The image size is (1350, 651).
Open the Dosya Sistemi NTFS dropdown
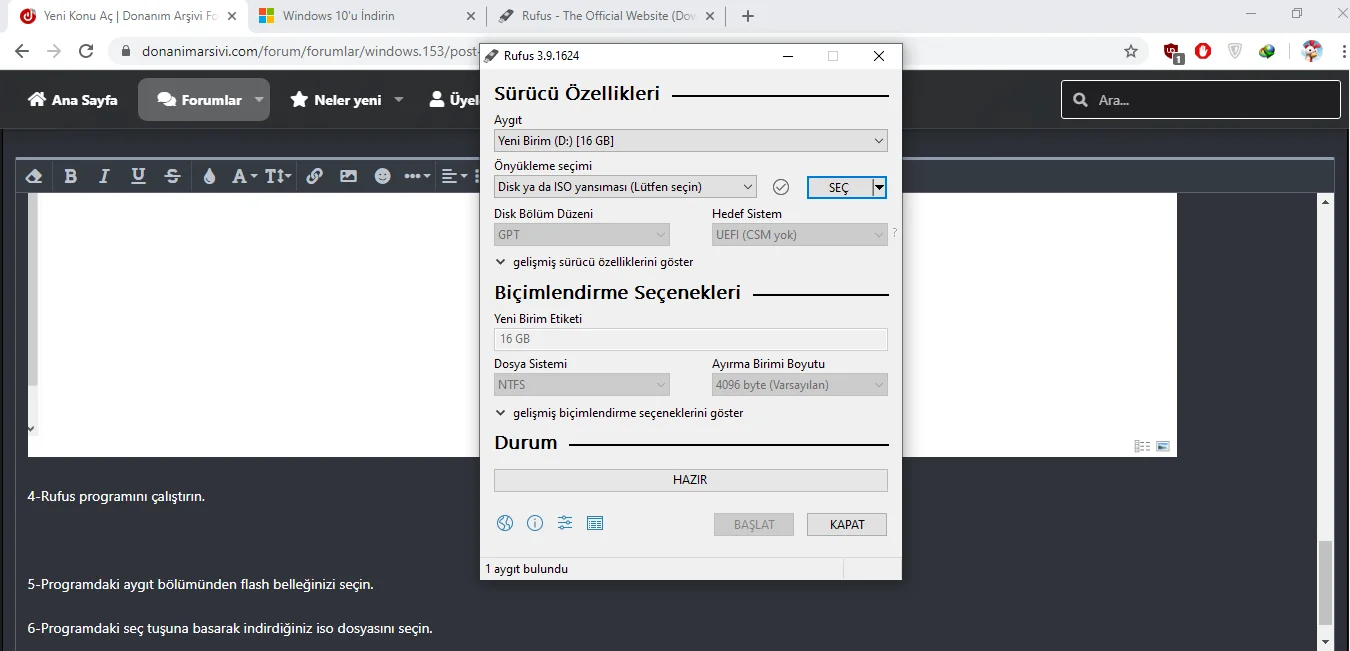pos(582,385)
